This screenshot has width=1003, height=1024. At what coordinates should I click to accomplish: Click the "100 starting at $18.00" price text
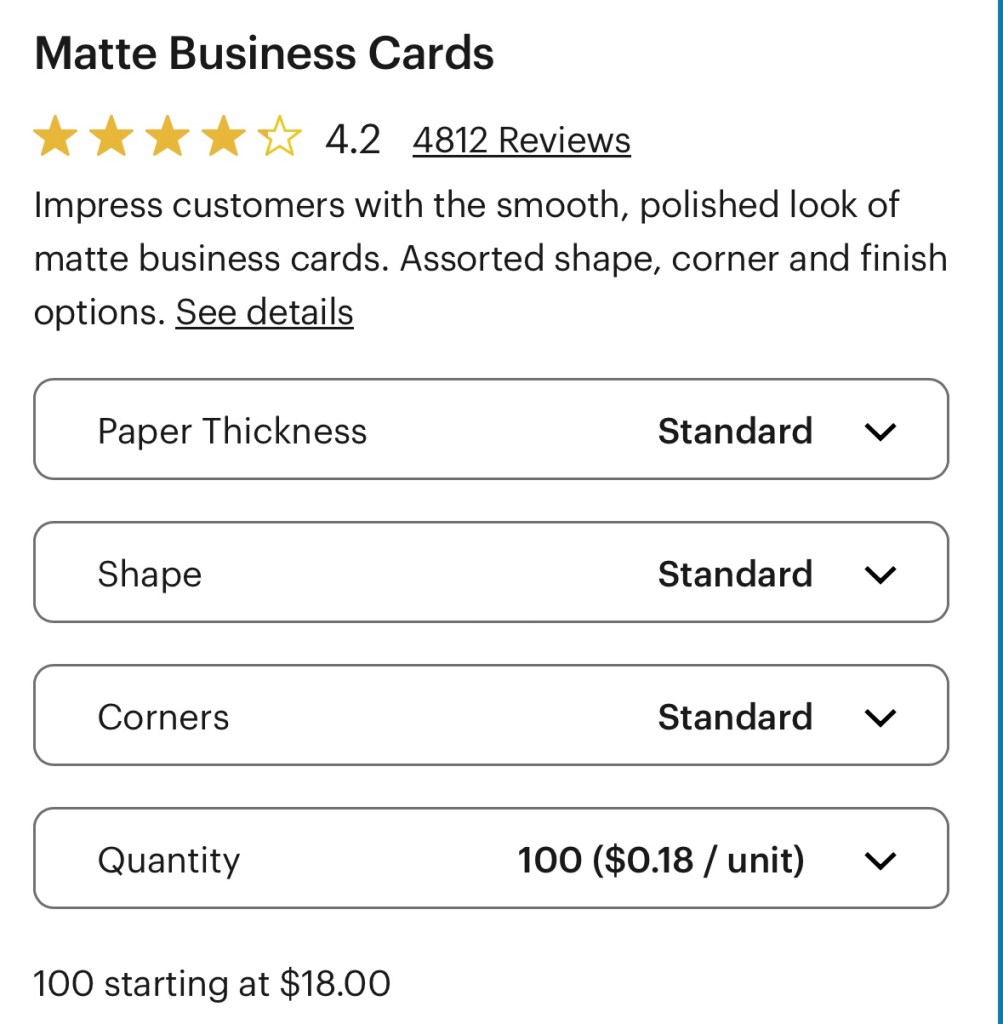point(212,984)
